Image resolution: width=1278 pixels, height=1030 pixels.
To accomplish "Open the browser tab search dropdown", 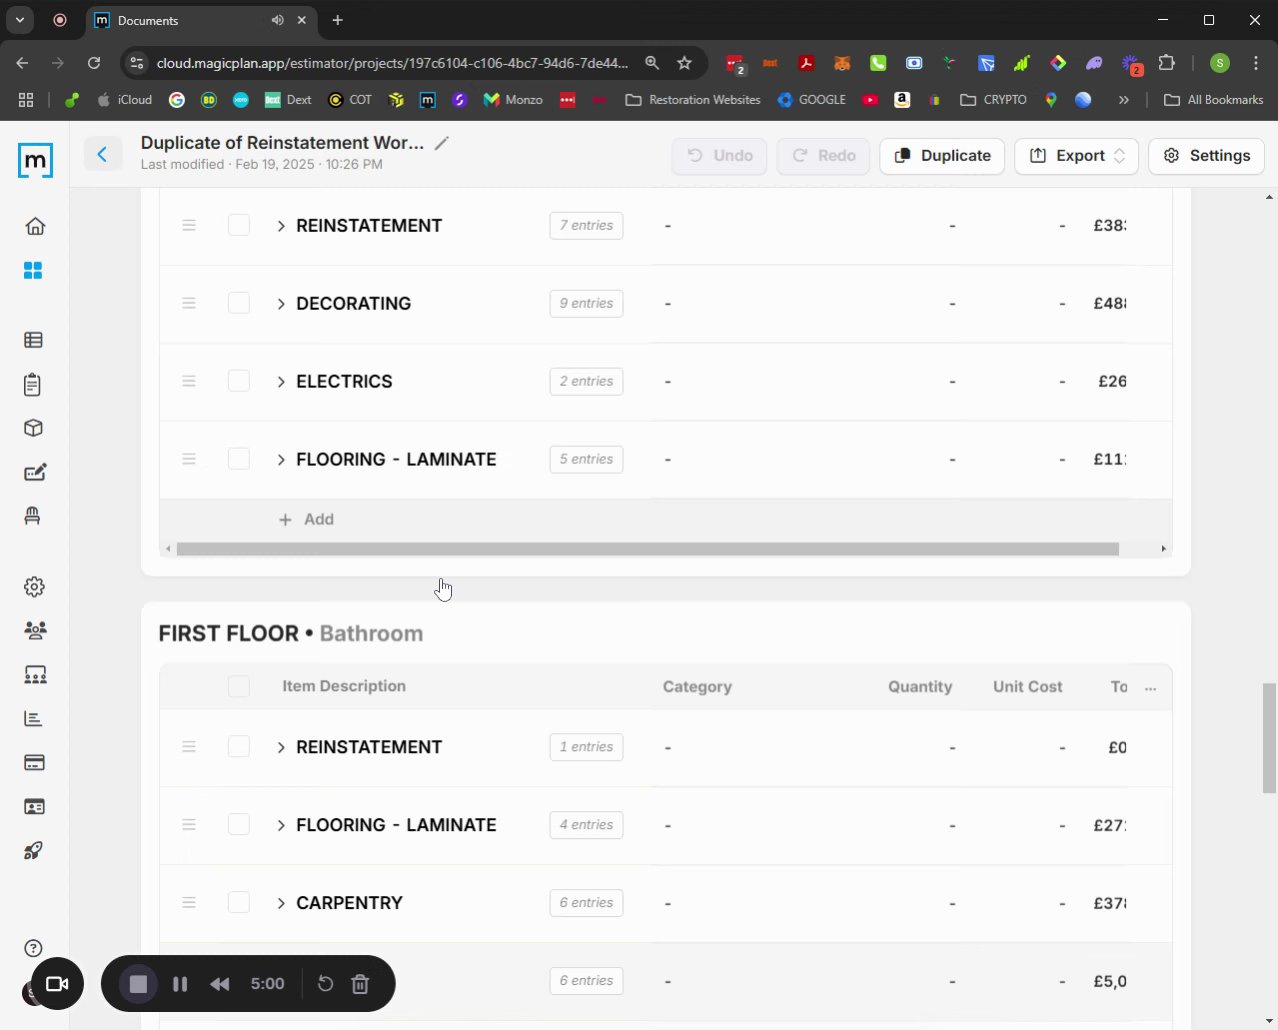I will click(19, 20).
